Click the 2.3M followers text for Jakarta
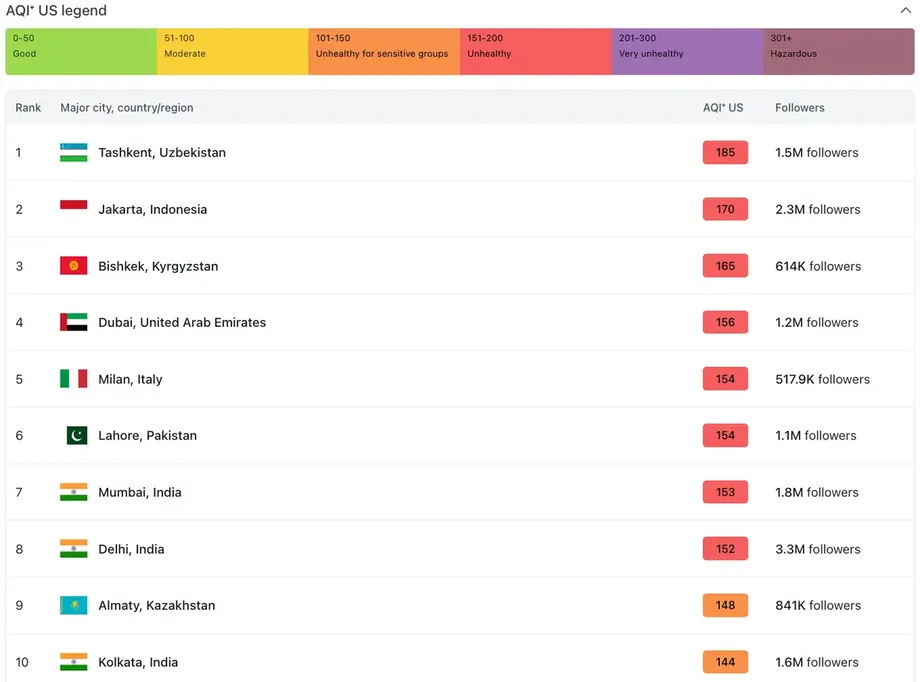The height and width of the screenshot is (682, 920). click(x=818, y=210)
